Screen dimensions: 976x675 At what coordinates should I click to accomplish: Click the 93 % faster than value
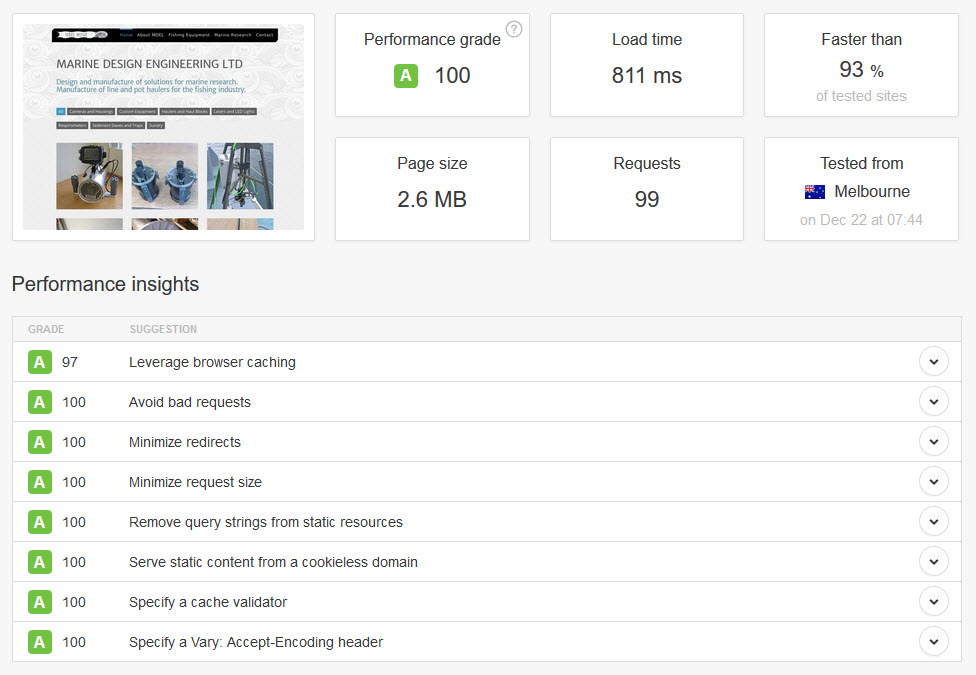(861, 70)
